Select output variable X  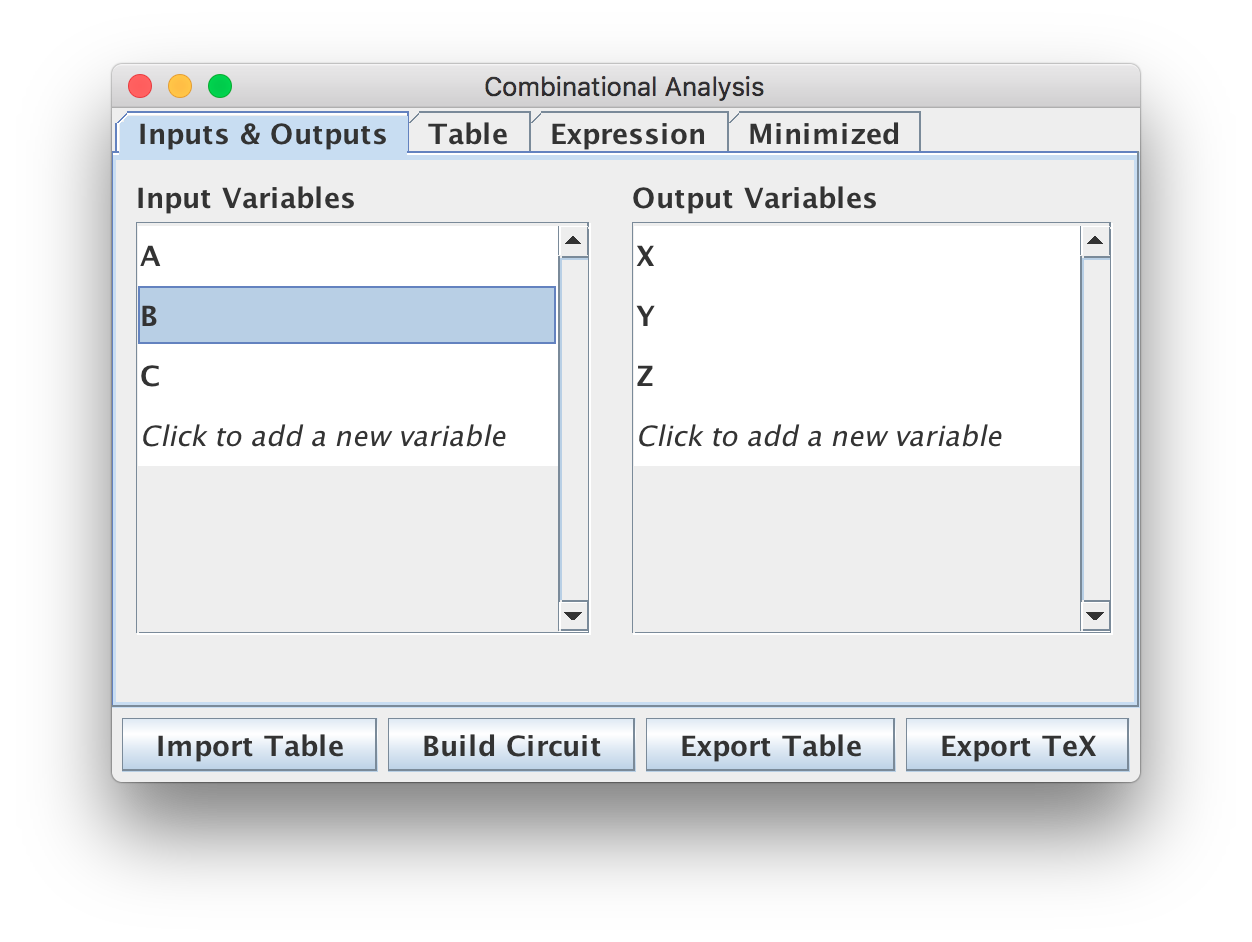click(857, 257)
